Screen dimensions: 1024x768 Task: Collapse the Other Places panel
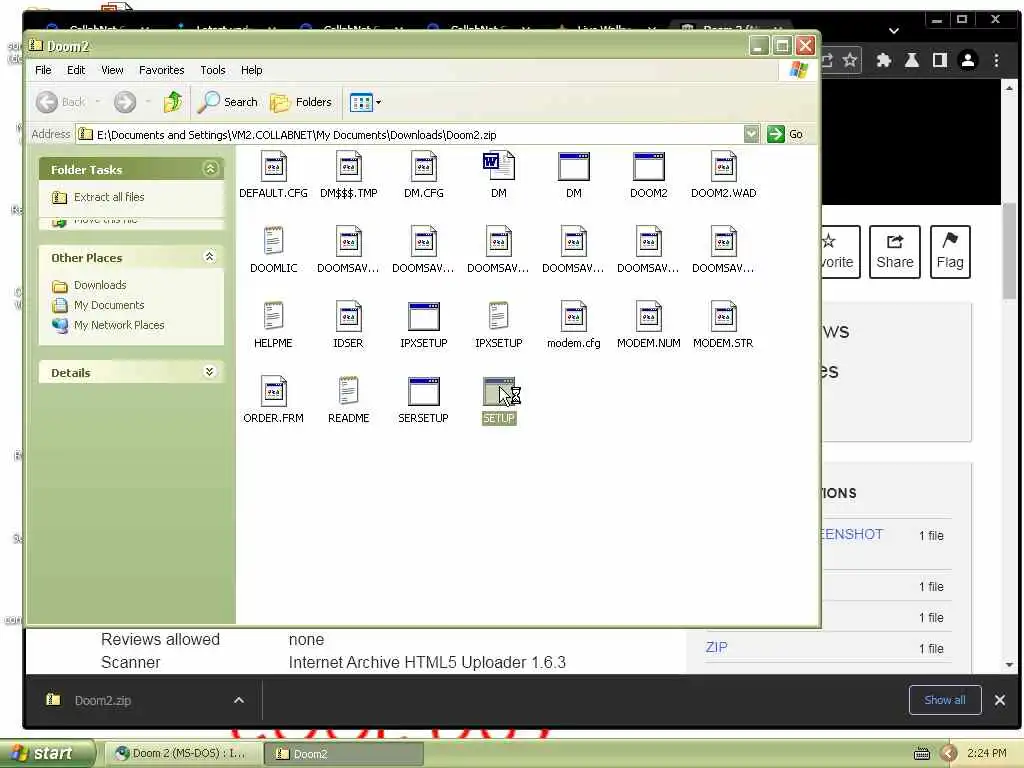click(x=210, y=257)
